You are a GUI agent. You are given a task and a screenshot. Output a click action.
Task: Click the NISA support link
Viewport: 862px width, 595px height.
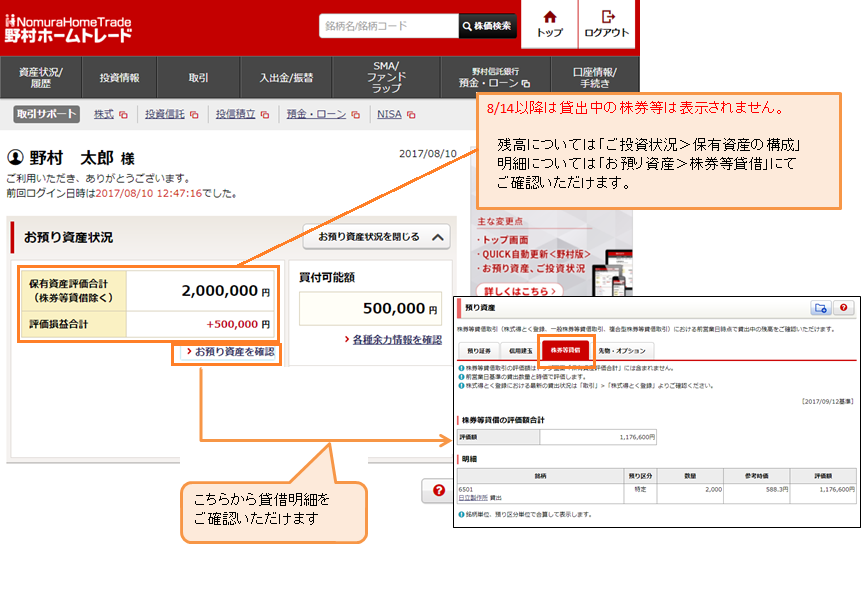pos(389,114)
